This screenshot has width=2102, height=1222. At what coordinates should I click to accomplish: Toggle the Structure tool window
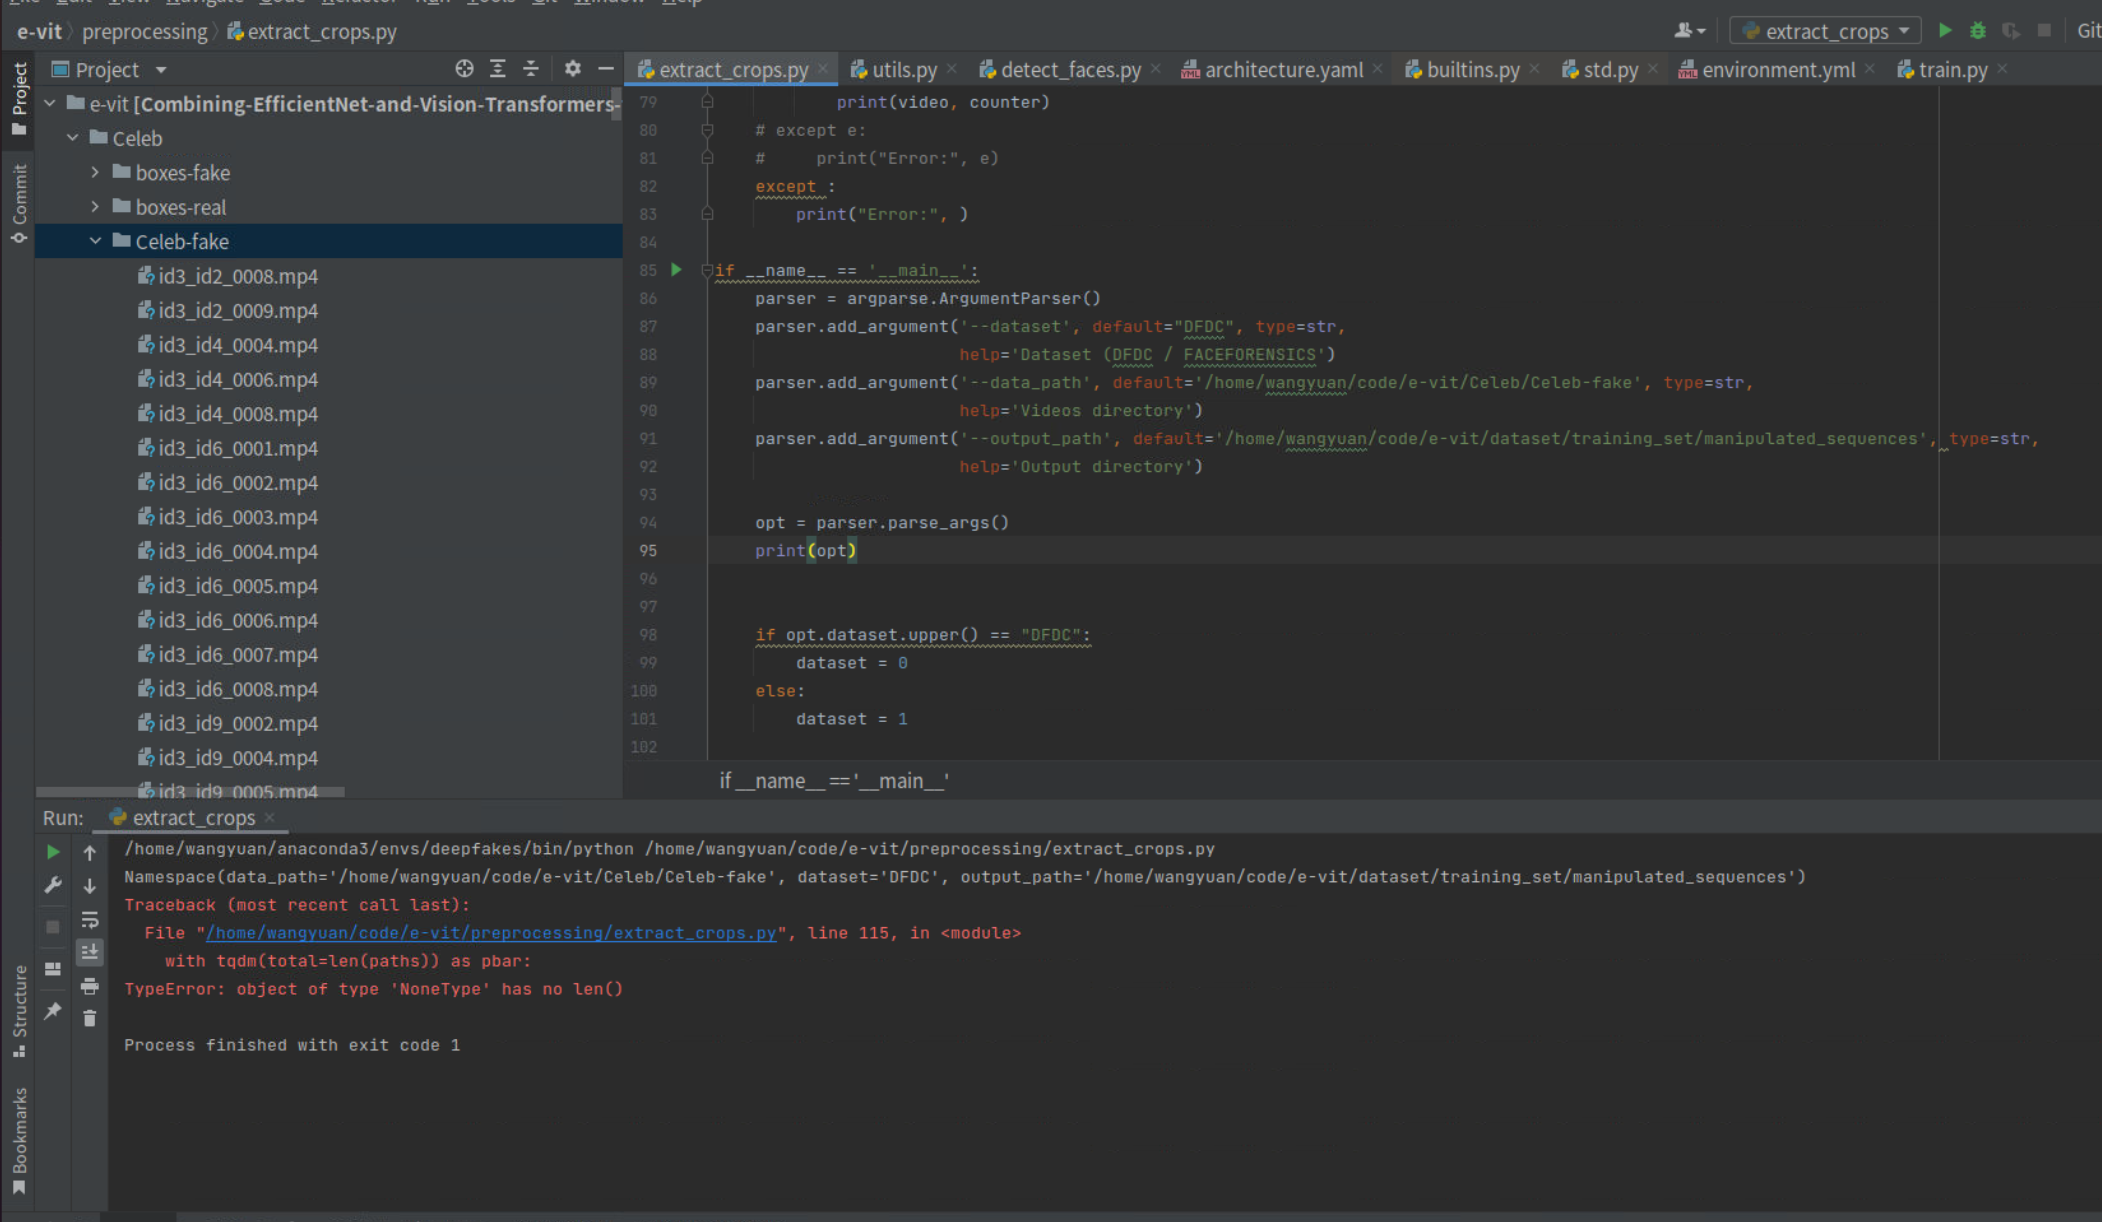pos(18,1011)
